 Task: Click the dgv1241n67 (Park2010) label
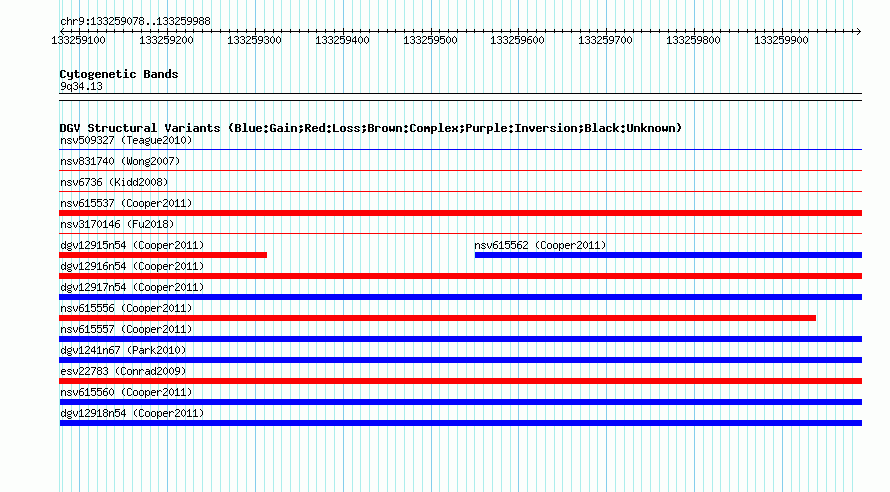tap(123, 350)
